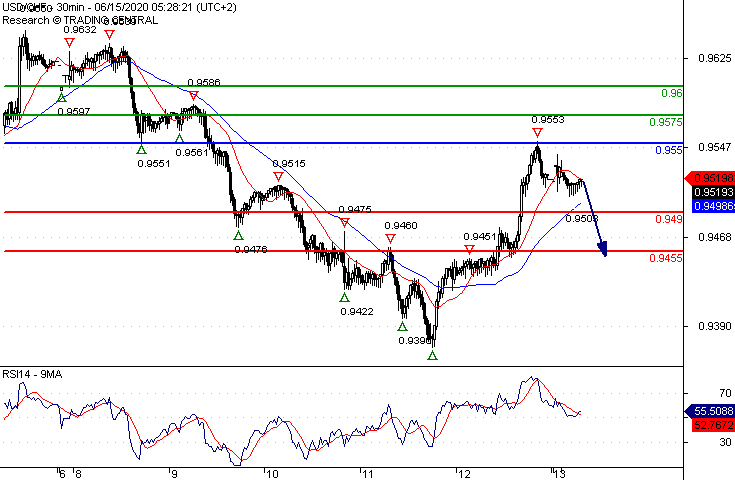The height and width of the screenshot is (480, 735).
Task: Click the red triangle marker under 0.9460
Action: click(x=390, y=239)
